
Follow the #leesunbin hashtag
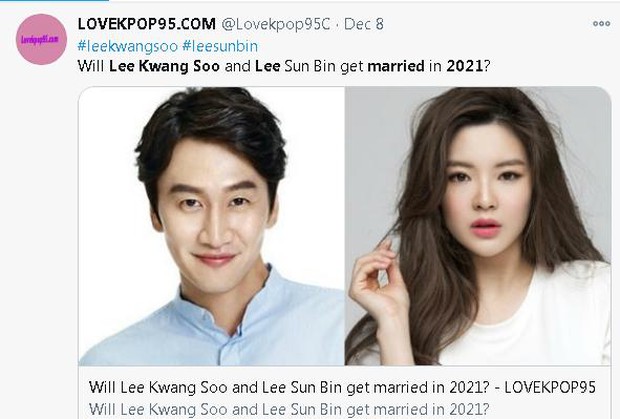point(220,46)
